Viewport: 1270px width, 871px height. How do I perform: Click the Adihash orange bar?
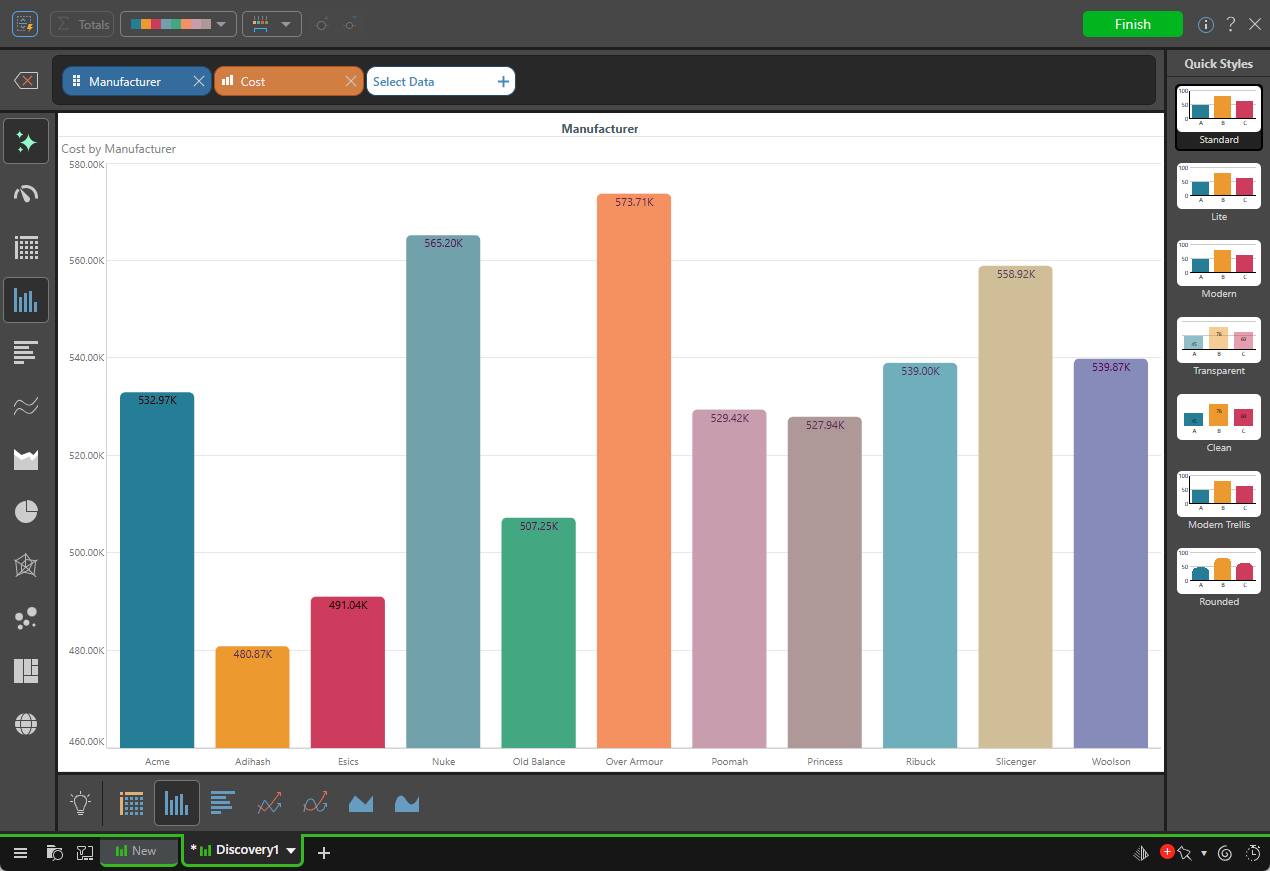point(252,697)
